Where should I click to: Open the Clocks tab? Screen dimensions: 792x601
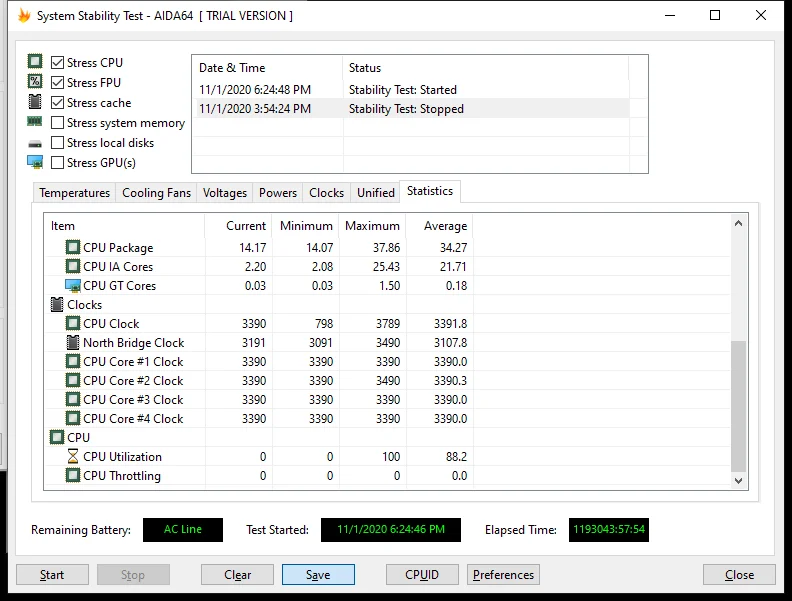coord(326,193)
